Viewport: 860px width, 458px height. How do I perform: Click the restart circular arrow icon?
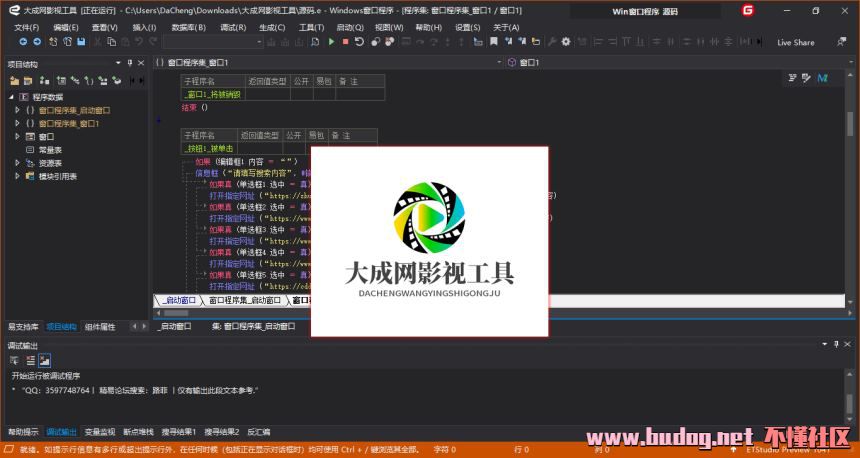(x=359, y=42)
